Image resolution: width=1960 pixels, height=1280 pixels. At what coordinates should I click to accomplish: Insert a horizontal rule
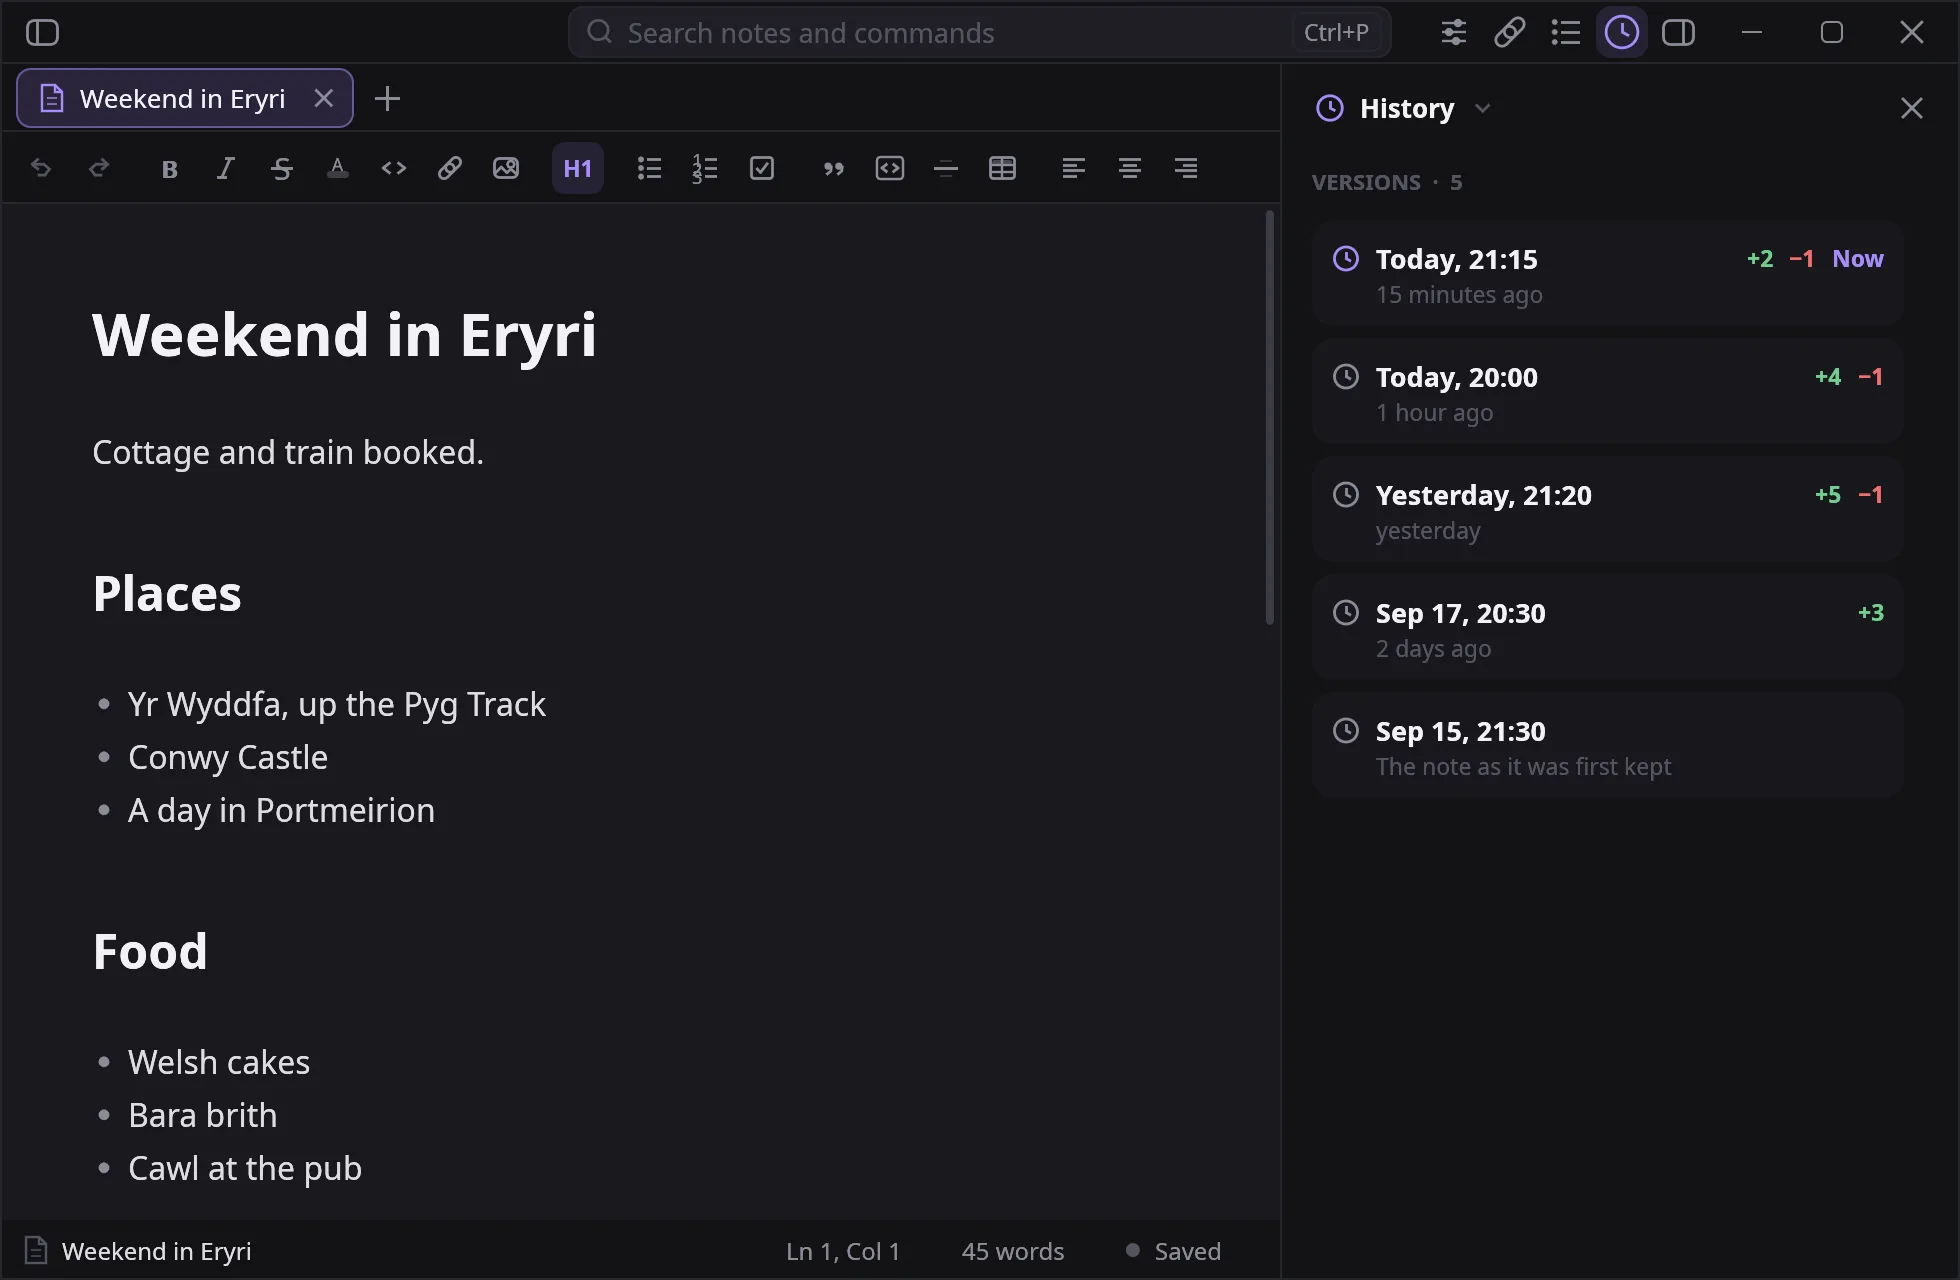(x=946, y=168)
